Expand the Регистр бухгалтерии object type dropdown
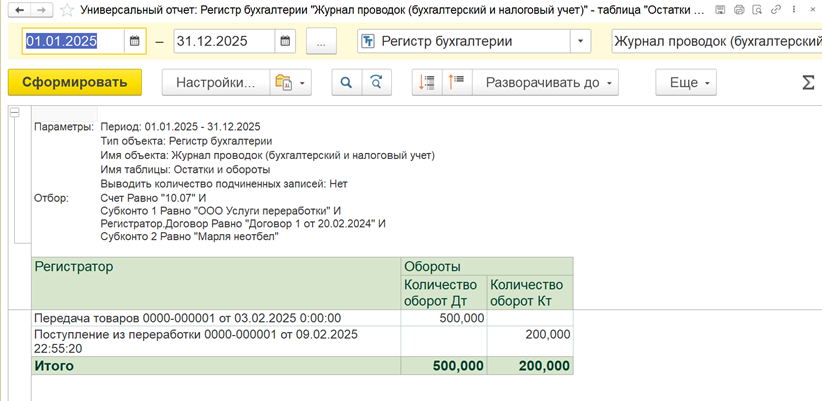 pos(581,42)
